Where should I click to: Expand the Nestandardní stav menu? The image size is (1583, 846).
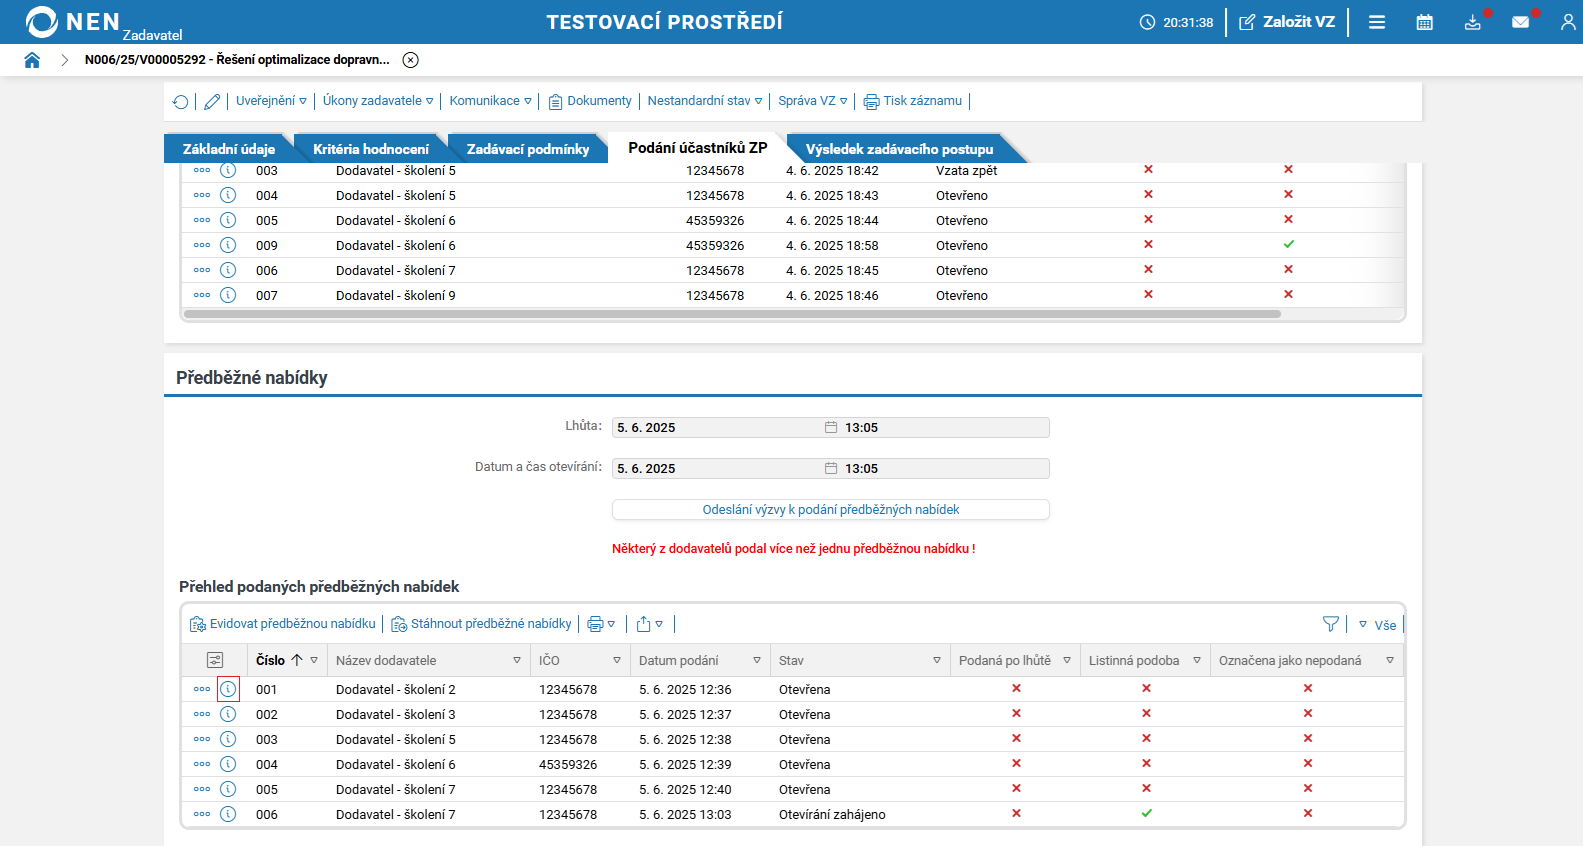click(x=705, y=101)
